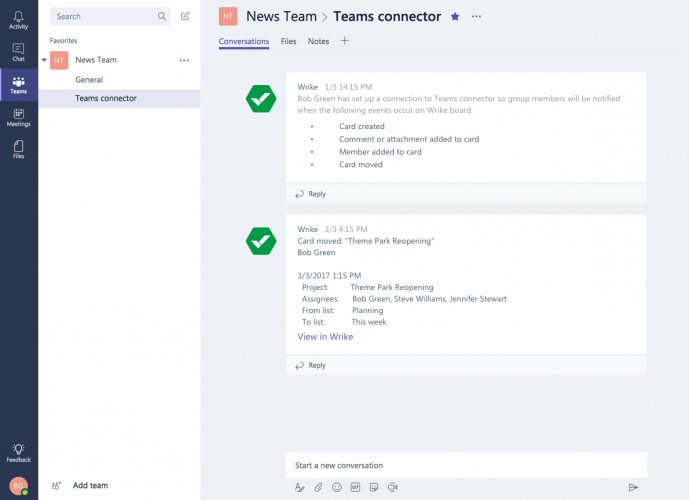Click NT avatar in the team list
This screenshot has width=689, height=500.
[59, 60]
